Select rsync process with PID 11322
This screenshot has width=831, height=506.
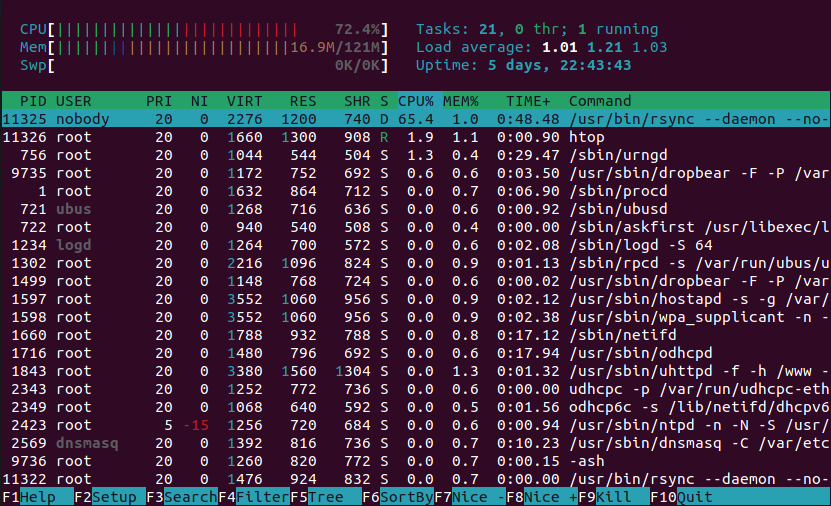(x=416, y=479)
